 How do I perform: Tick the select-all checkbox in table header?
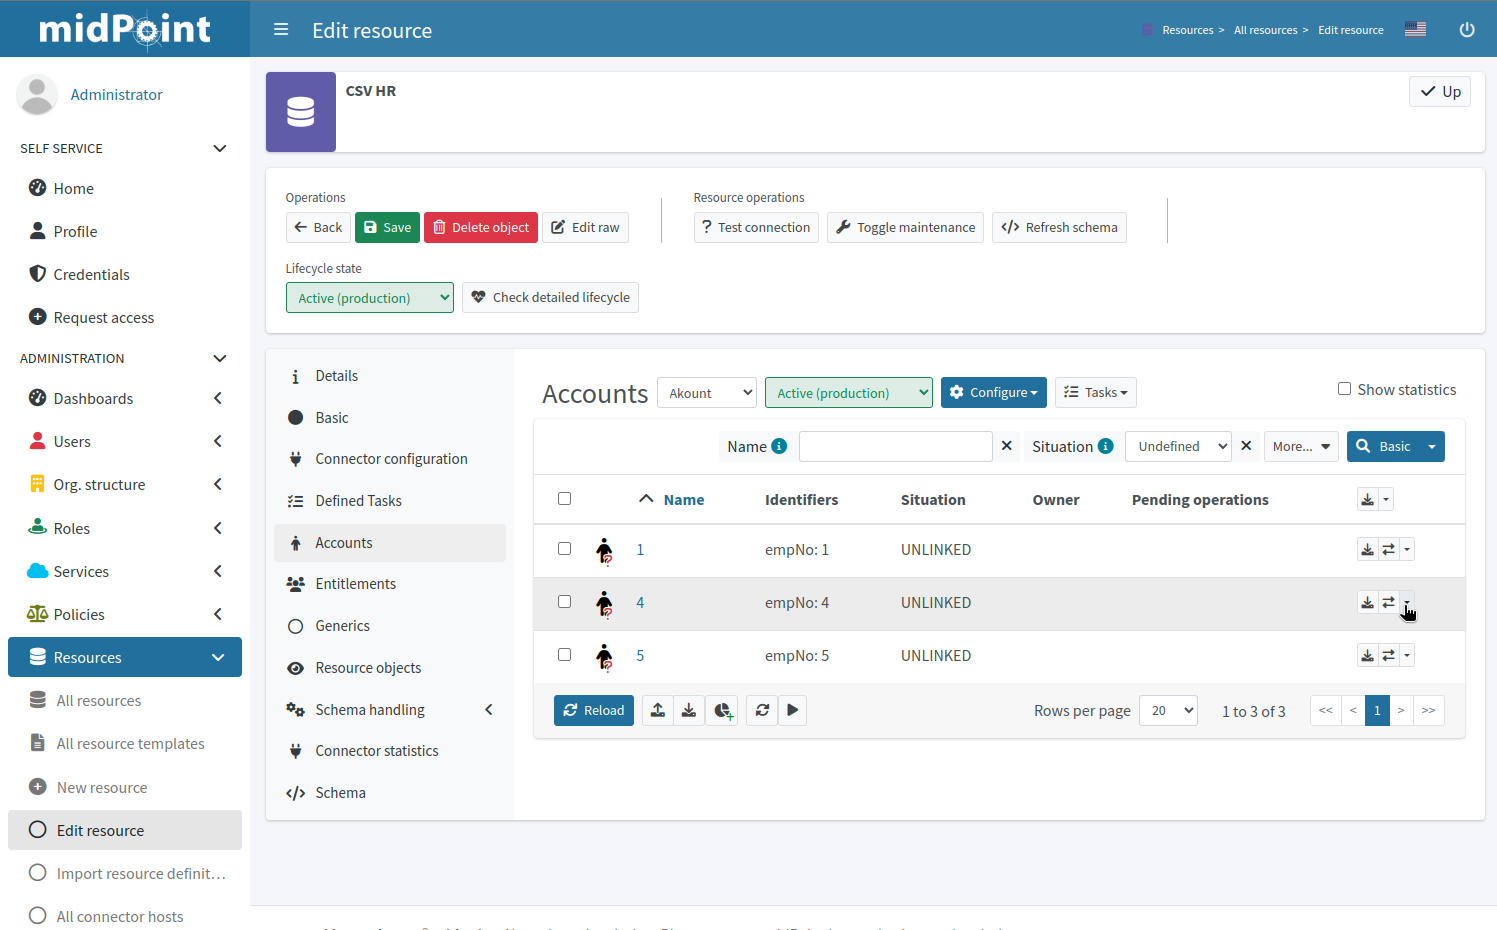click(564, 498)
